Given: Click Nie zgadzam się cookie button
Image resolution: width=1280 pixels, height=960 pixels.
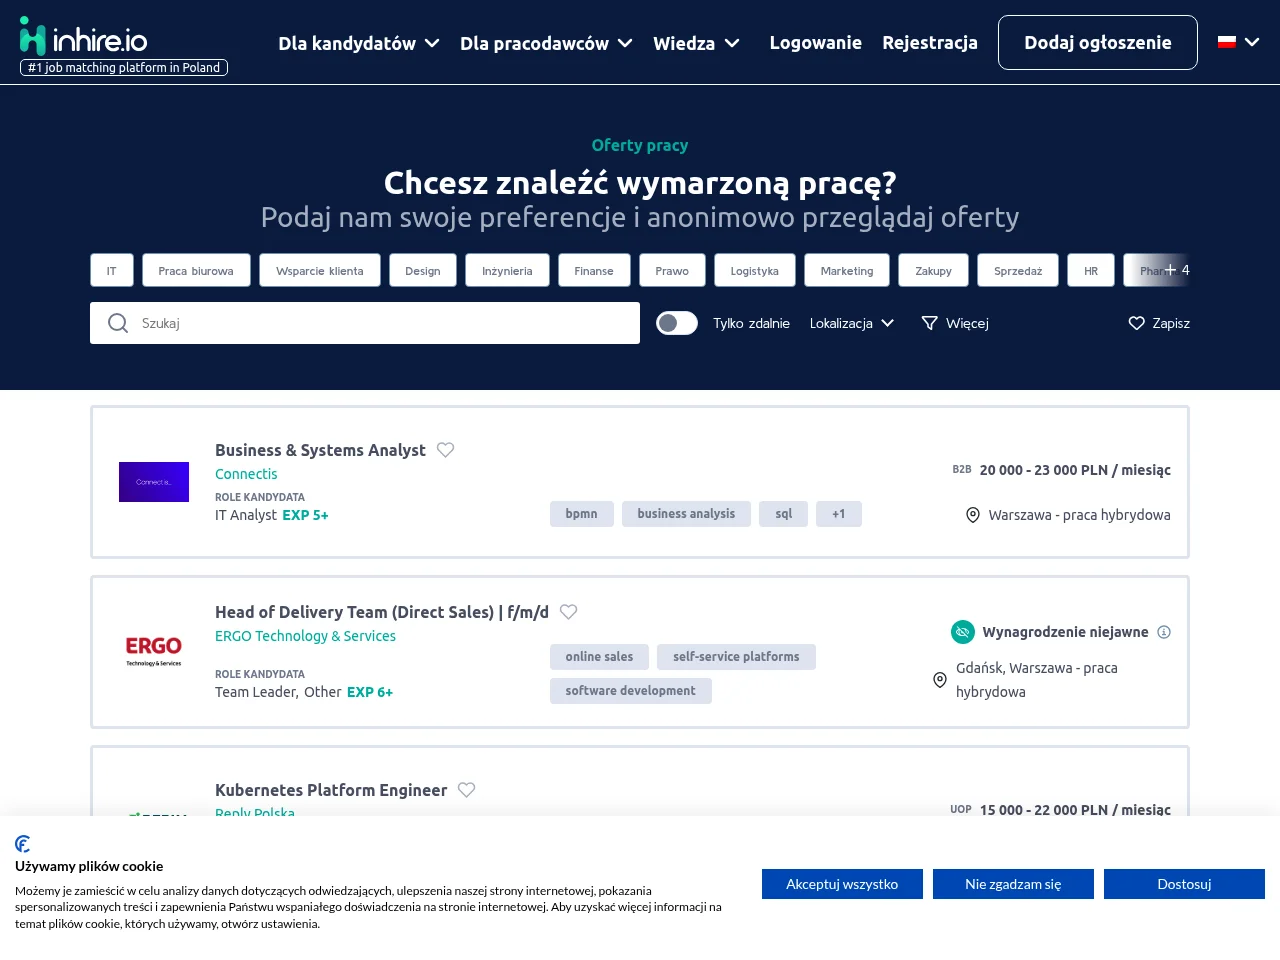Looking at the screenshot, I should click(1013, 884).
